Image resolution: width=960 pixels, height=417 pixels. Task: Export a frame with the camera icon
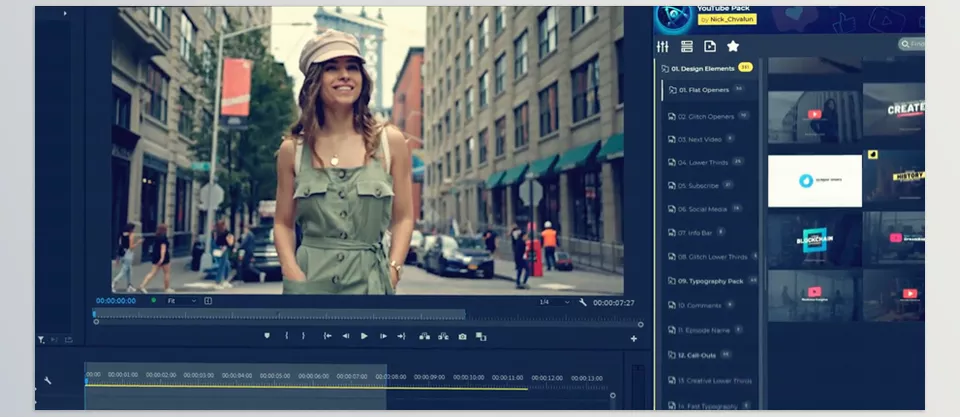pos(462,336)
